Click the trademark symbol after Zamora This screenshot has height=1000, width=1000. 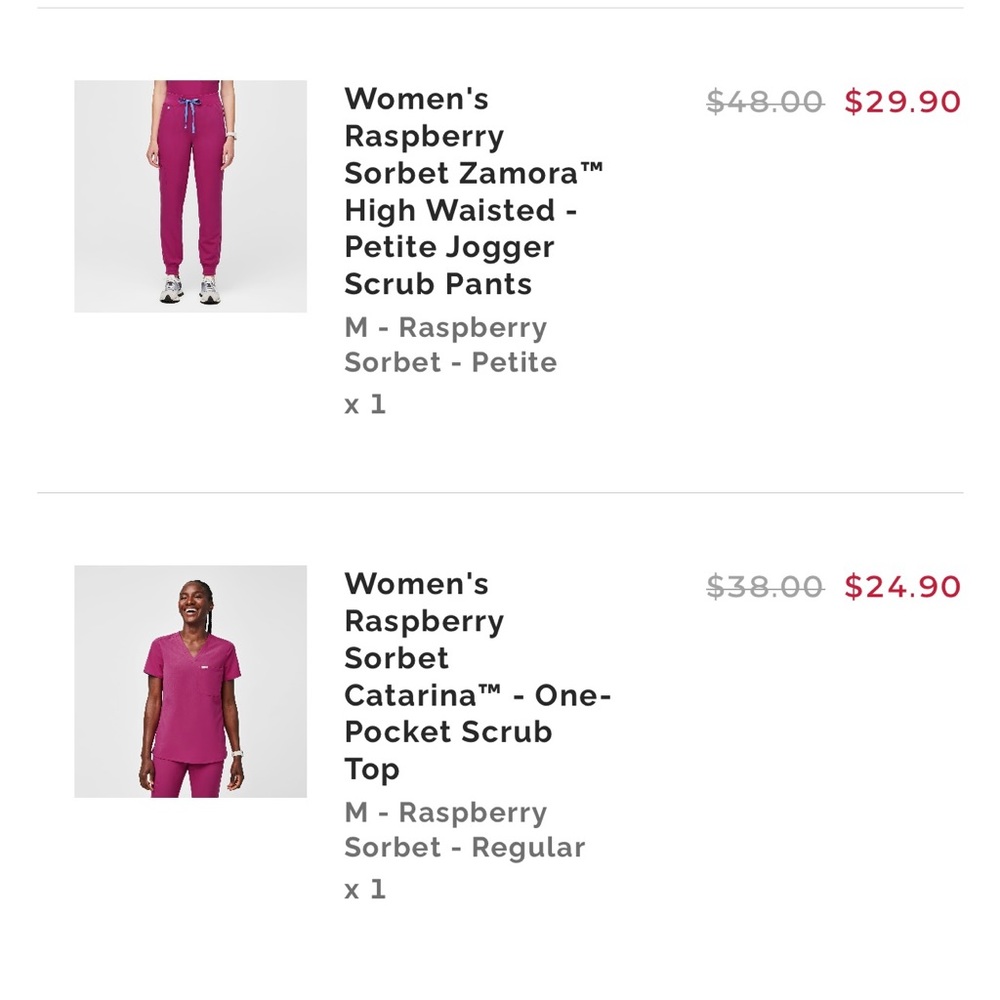click(591, 168)
